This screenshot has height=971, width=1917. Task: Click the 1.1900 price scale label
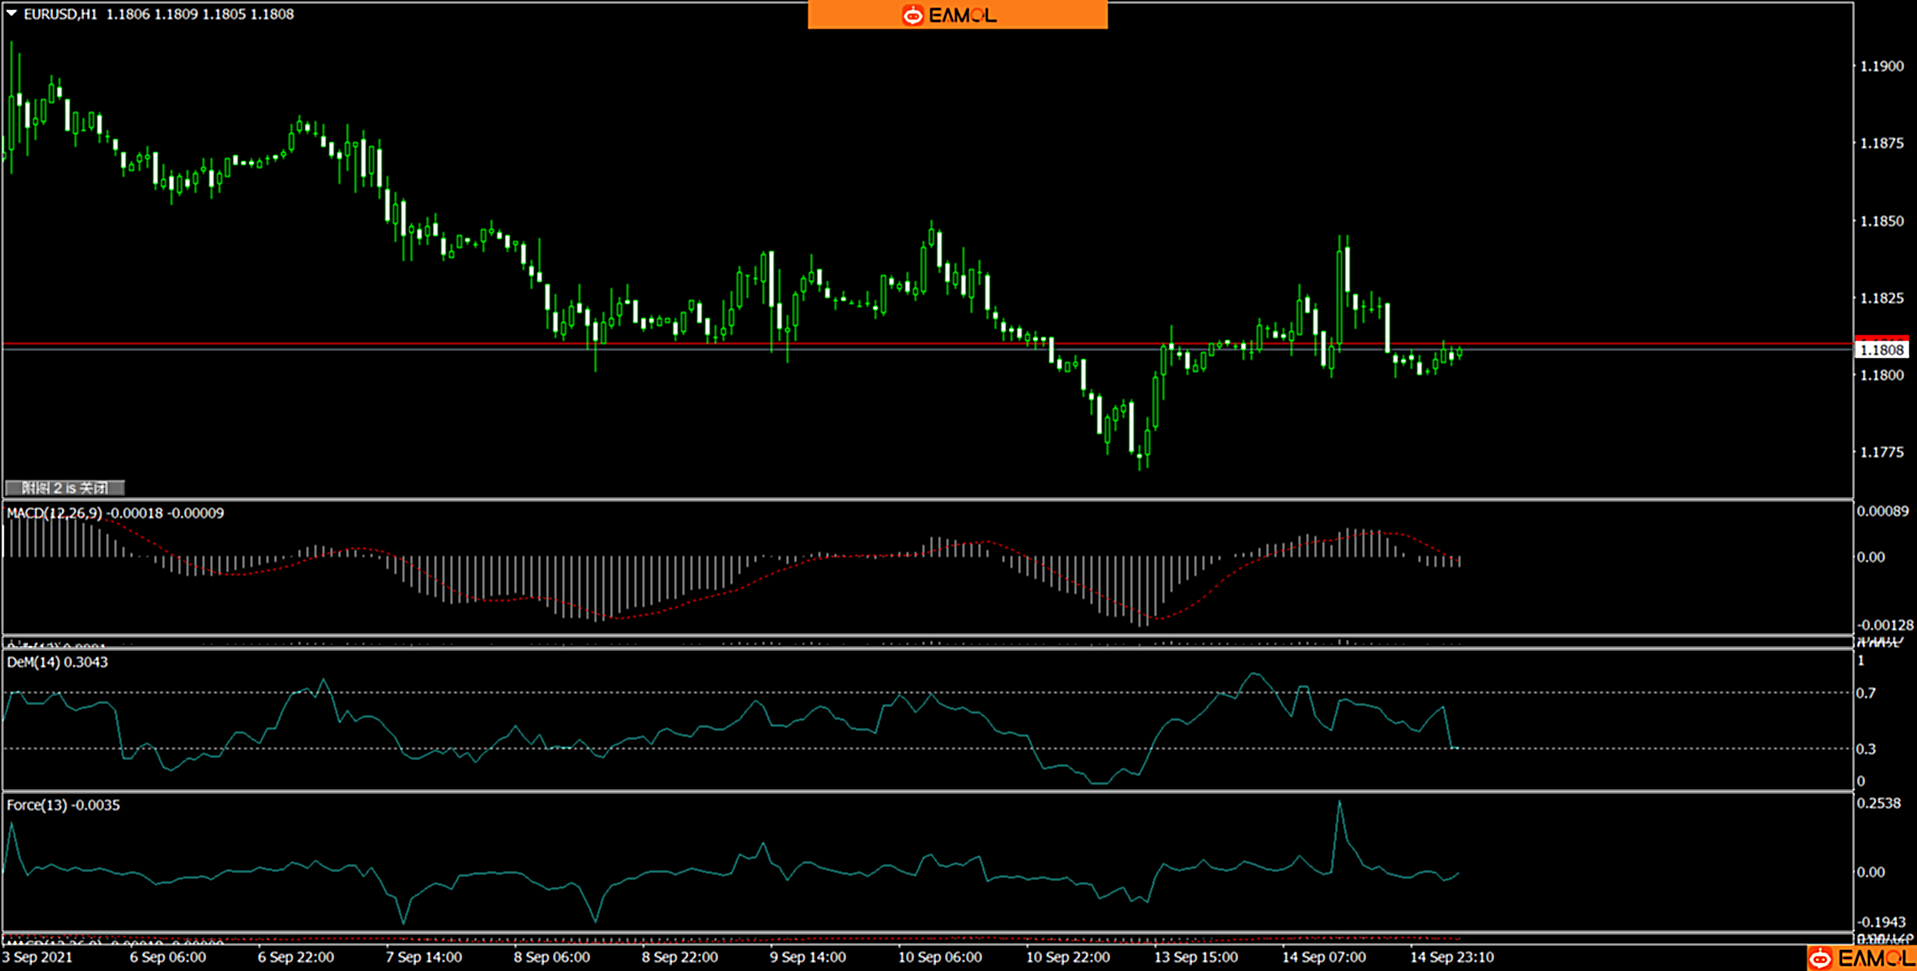pyautogui.click(x=1881, y=66)
